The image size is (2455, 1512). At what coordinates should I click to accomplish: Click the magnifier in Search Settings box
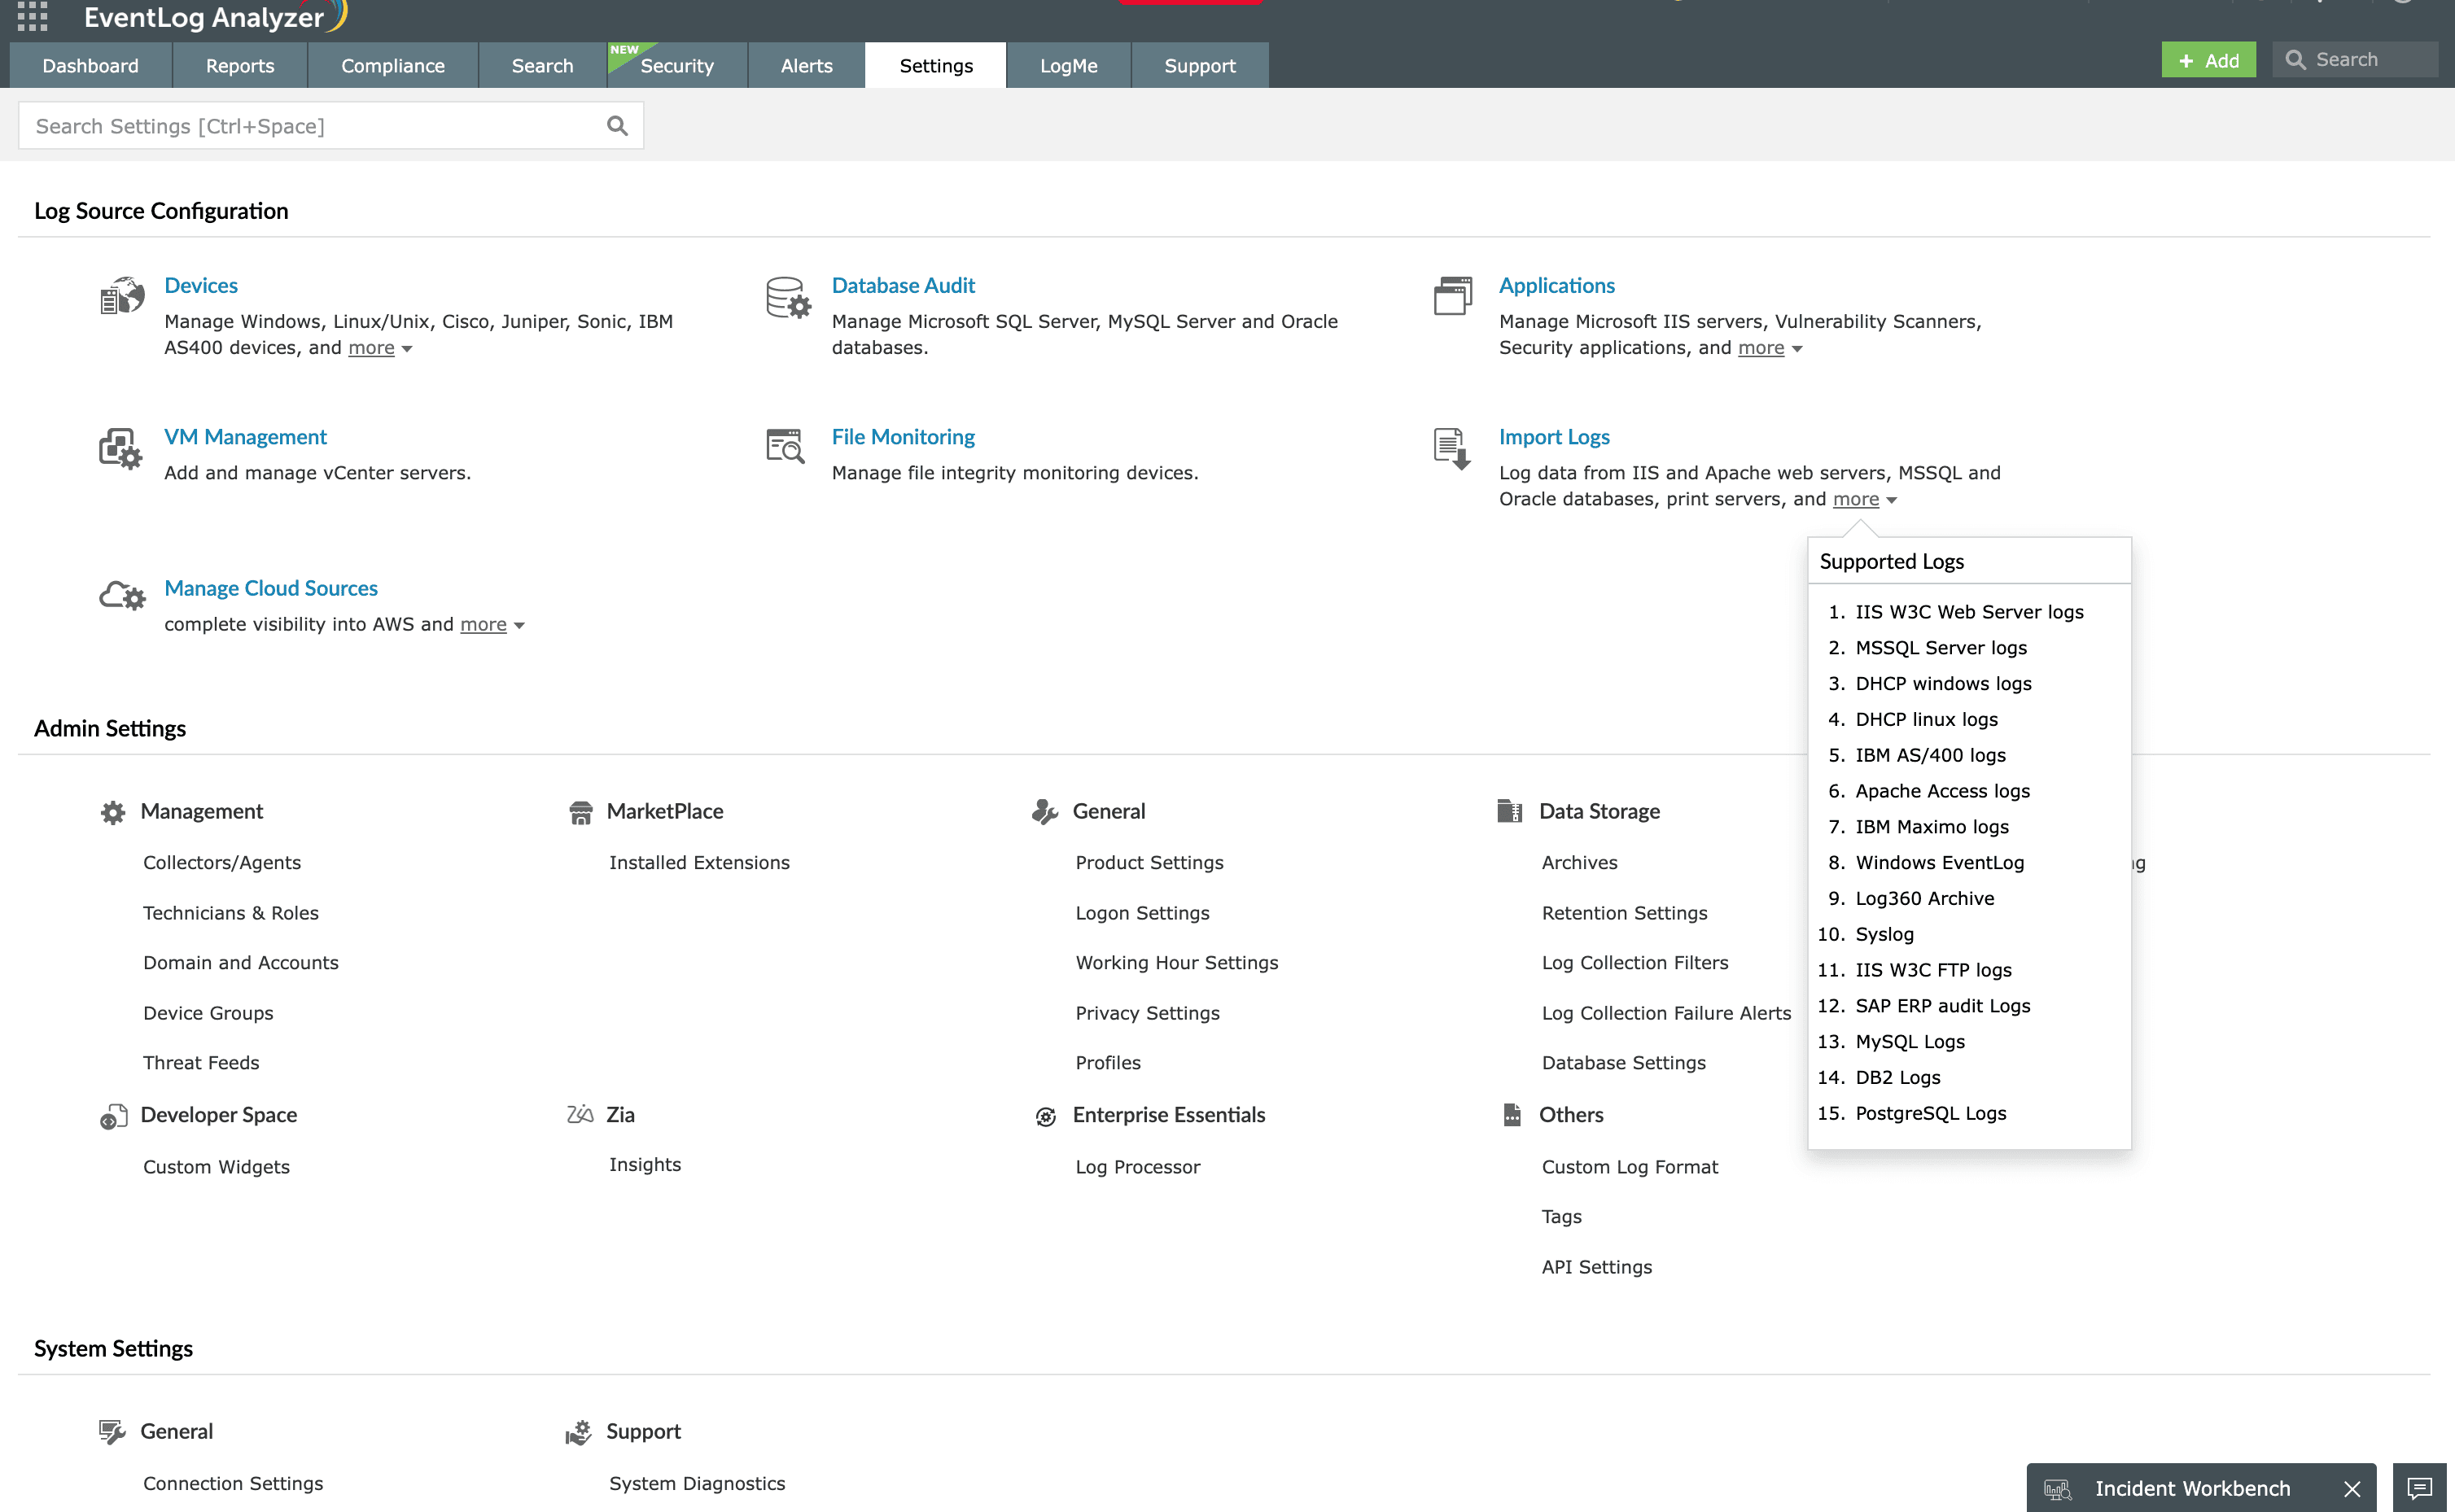(617, 126)
